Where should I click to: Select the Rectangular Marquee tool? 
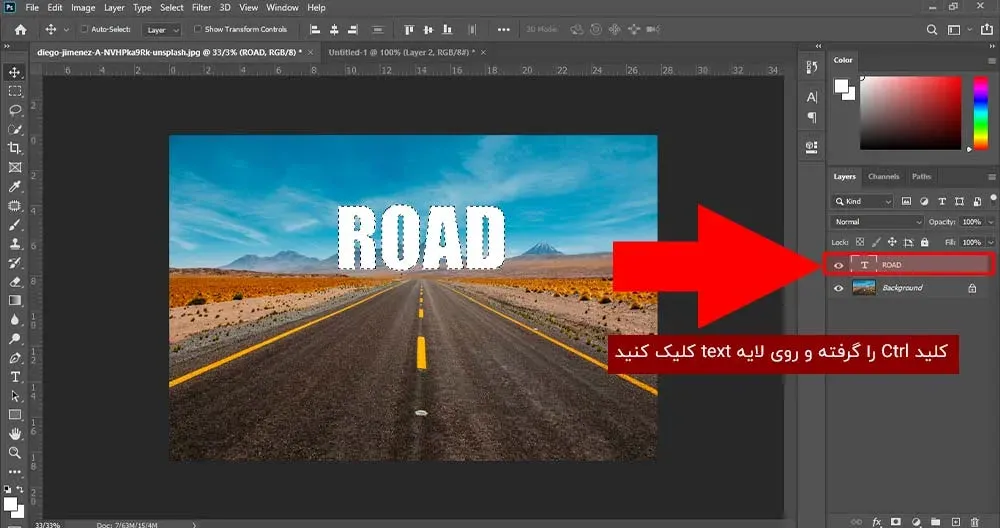pos(15,91)
